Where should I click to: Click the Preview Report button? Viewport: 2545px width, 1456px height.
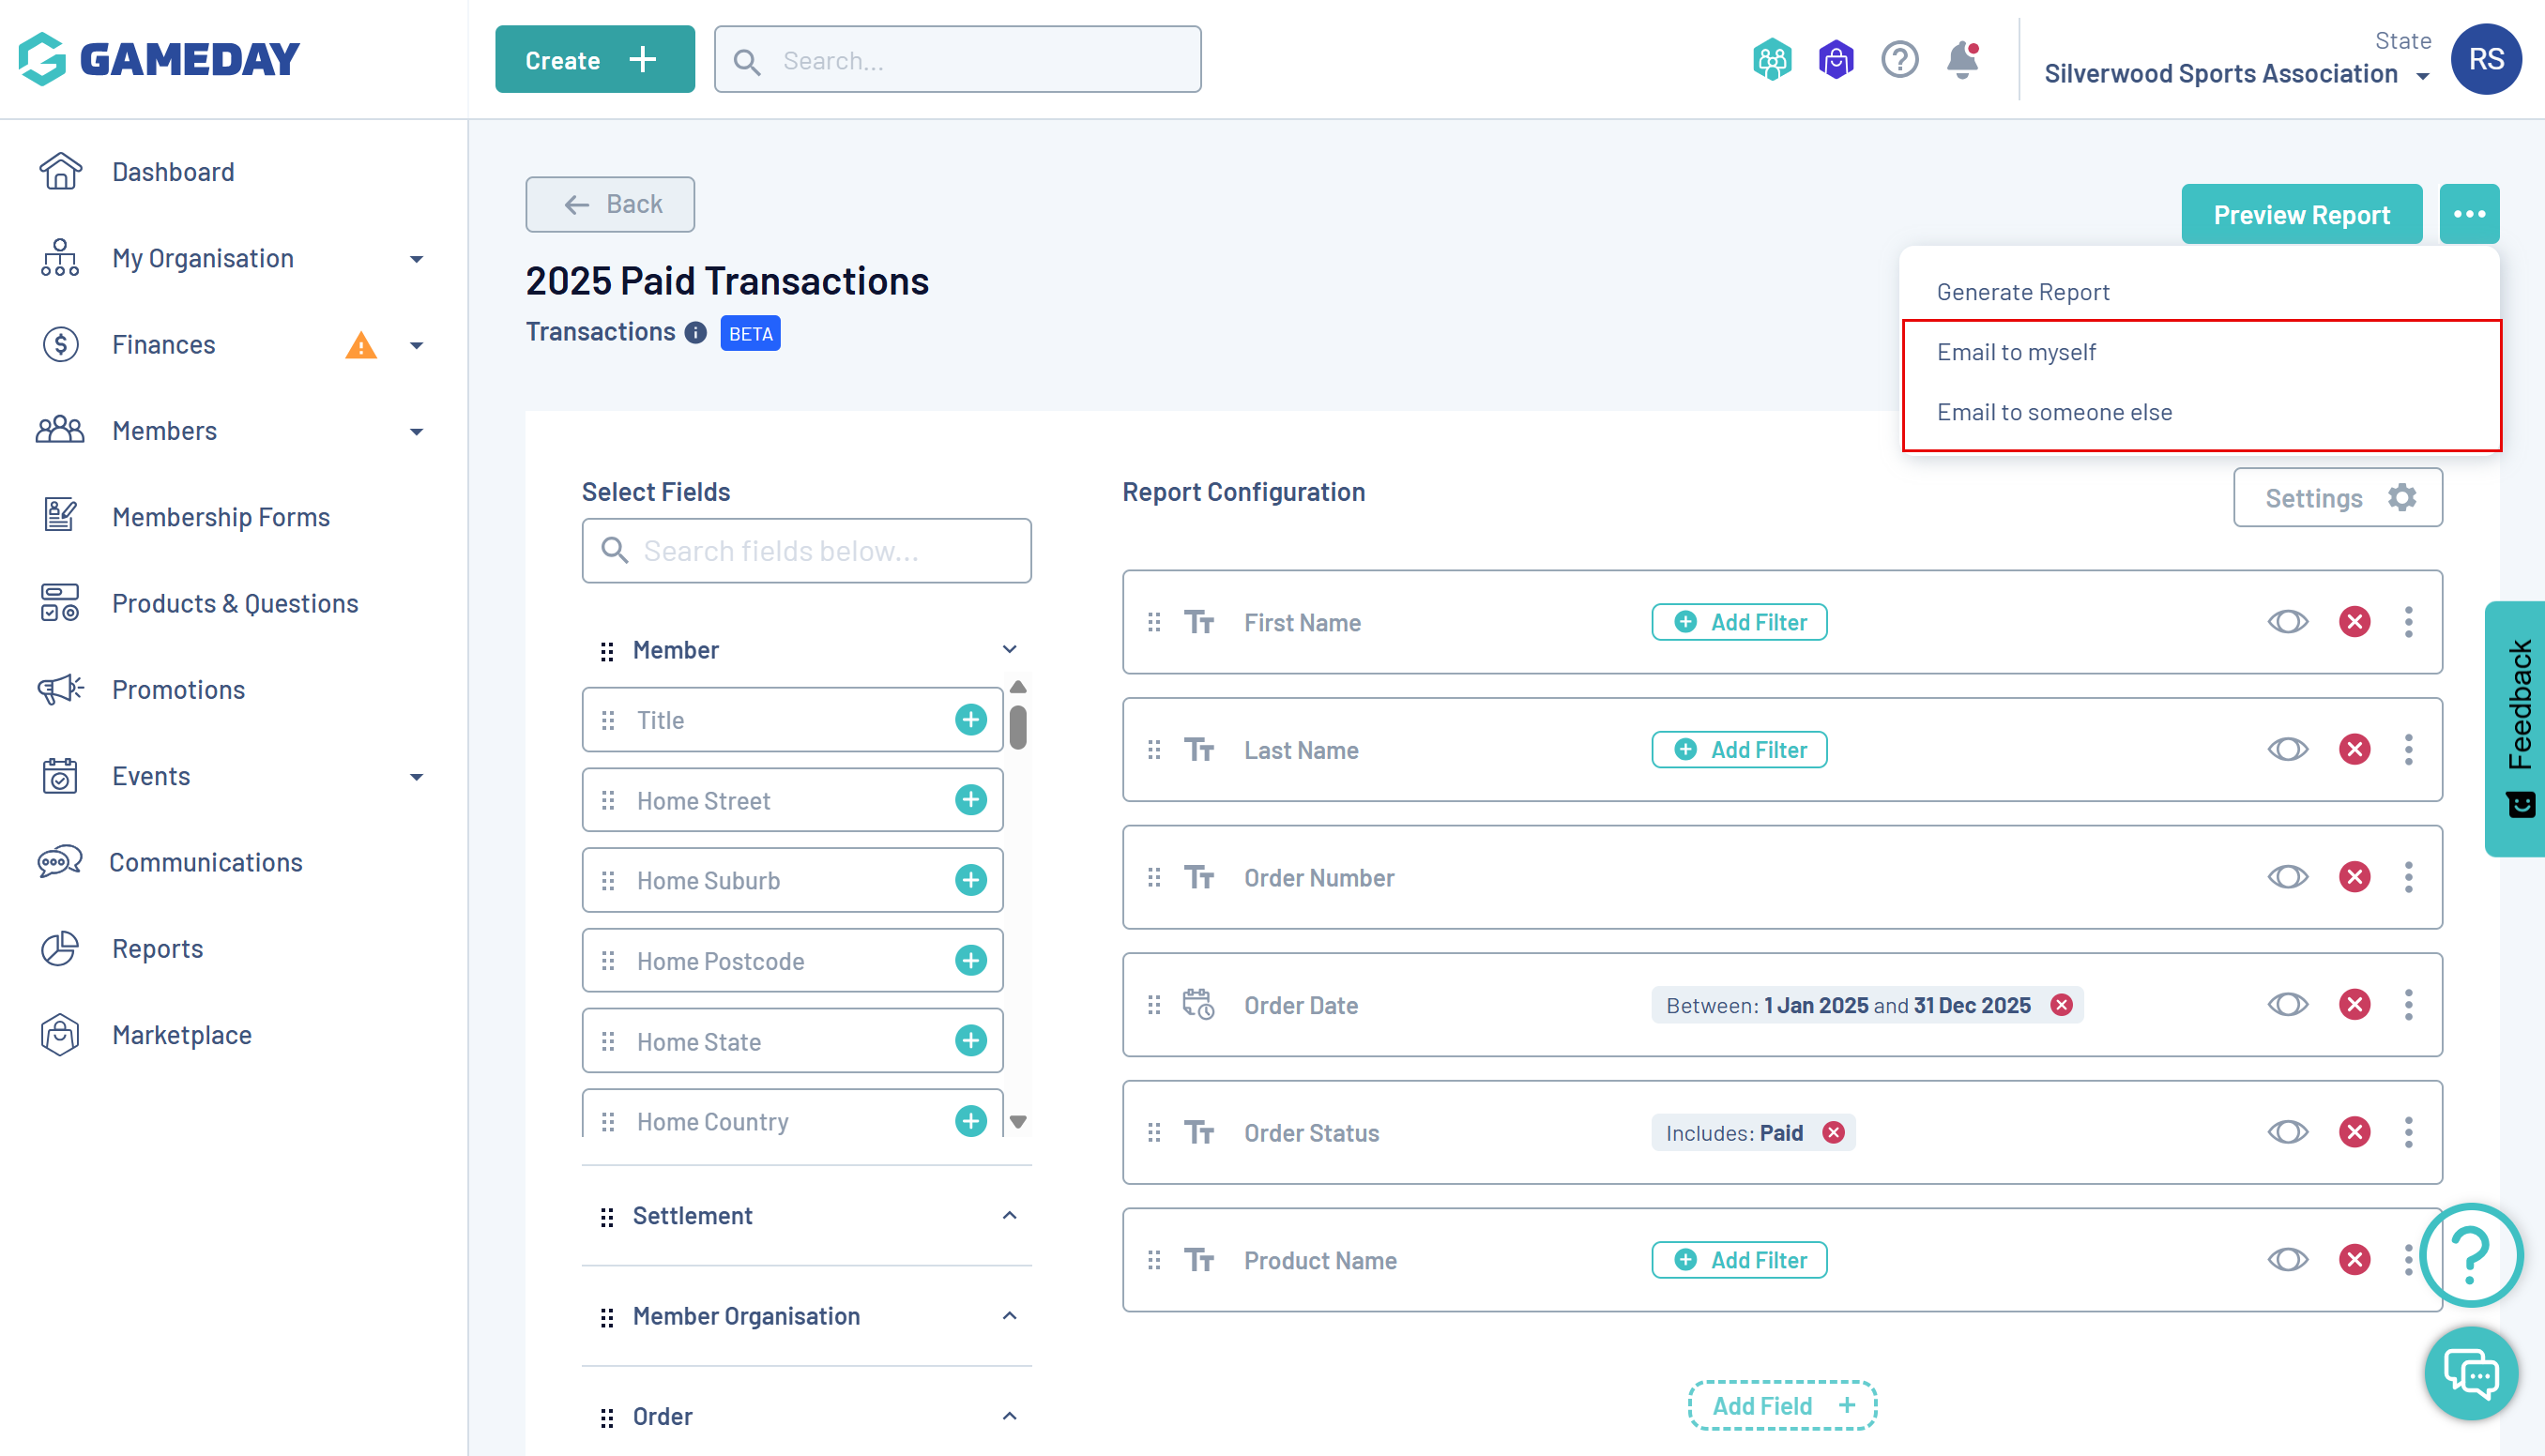click(2301, 214)
